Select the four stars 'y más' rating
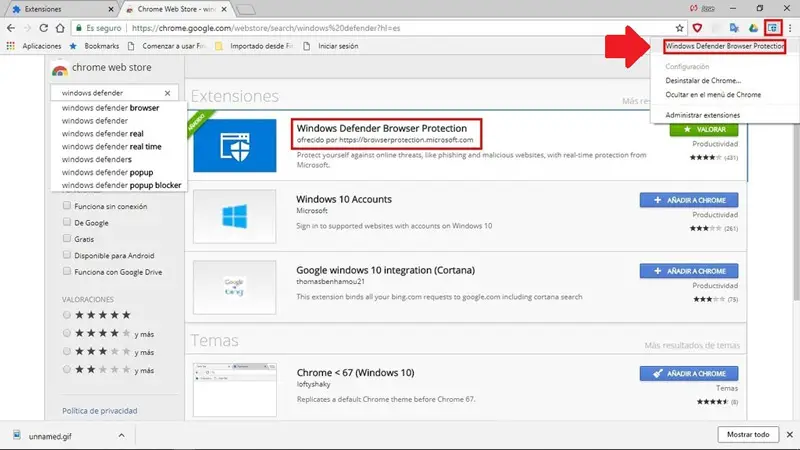Image resolution: width=800 pixels, height=450 pixels. pos(67,333)
